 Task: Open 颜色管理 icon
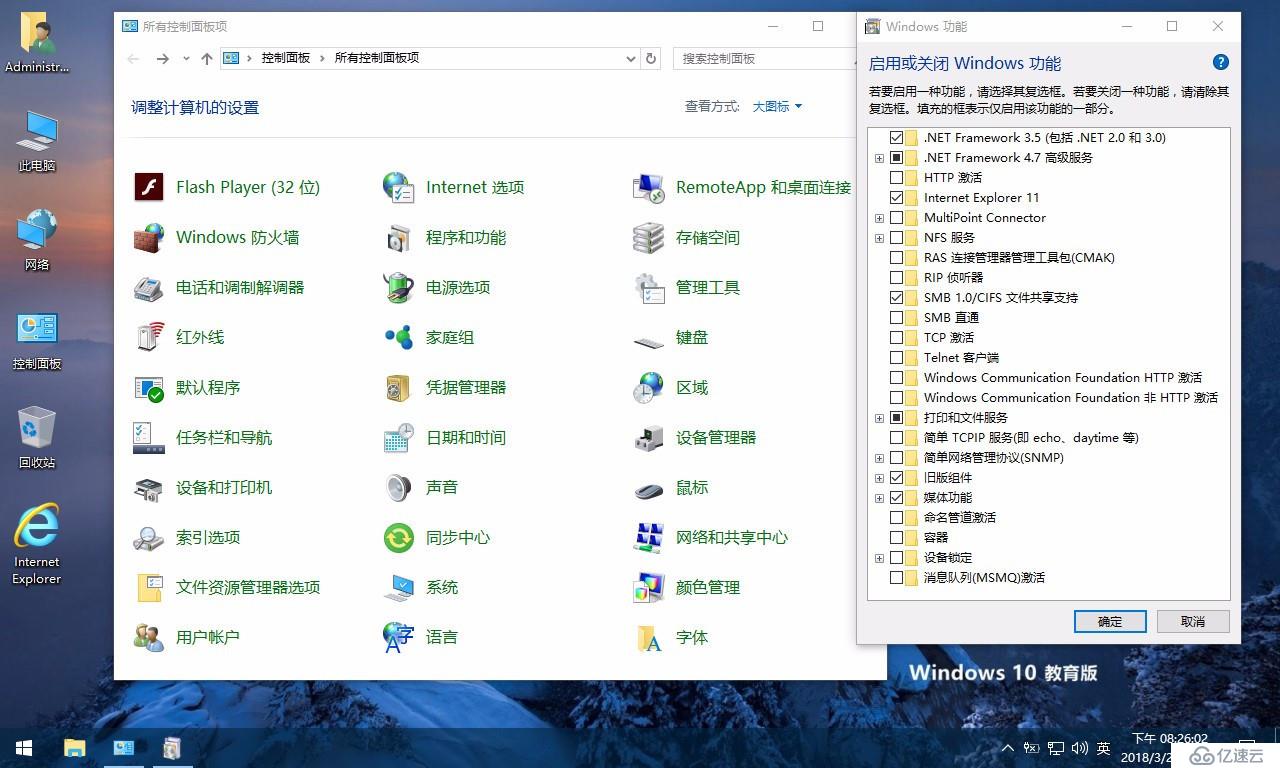tap(649, 587)
